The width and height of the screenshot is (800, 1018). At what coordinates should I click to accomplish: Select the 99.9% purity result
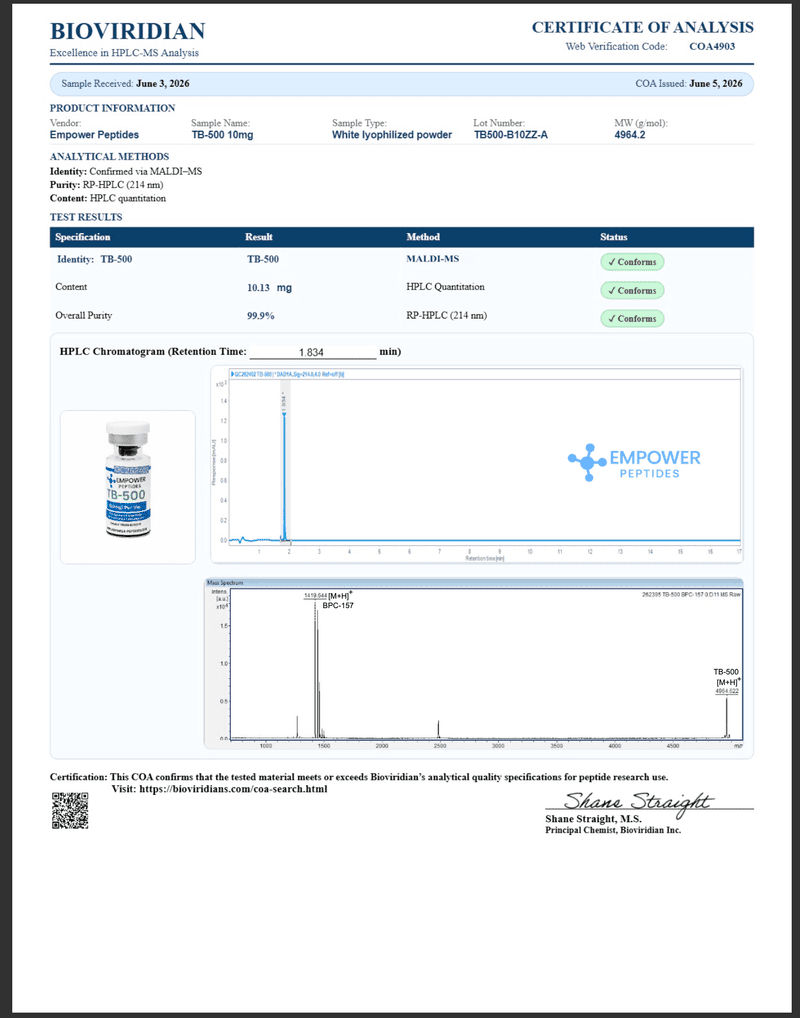click(260, 316)
